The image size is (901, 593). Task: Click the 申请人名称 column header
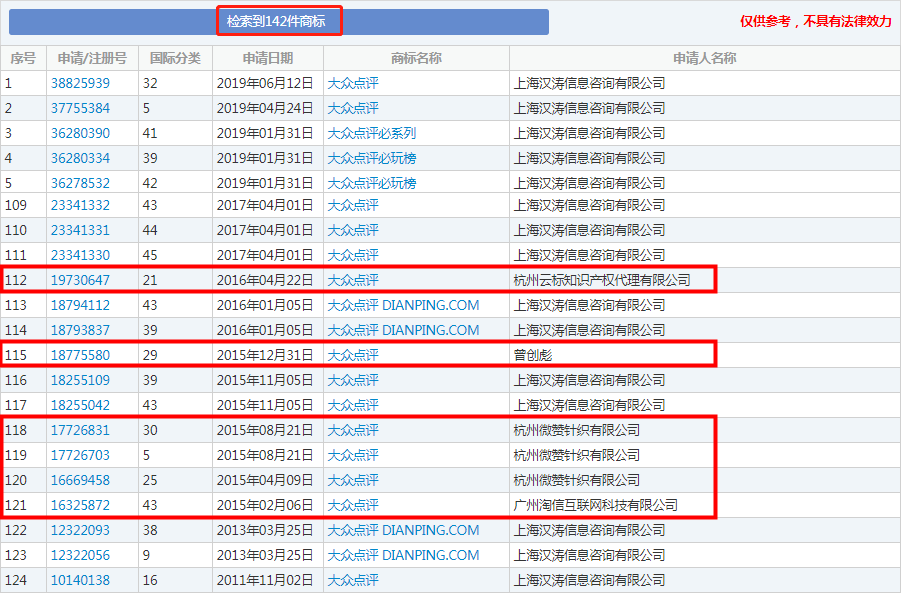pos(703,58)
